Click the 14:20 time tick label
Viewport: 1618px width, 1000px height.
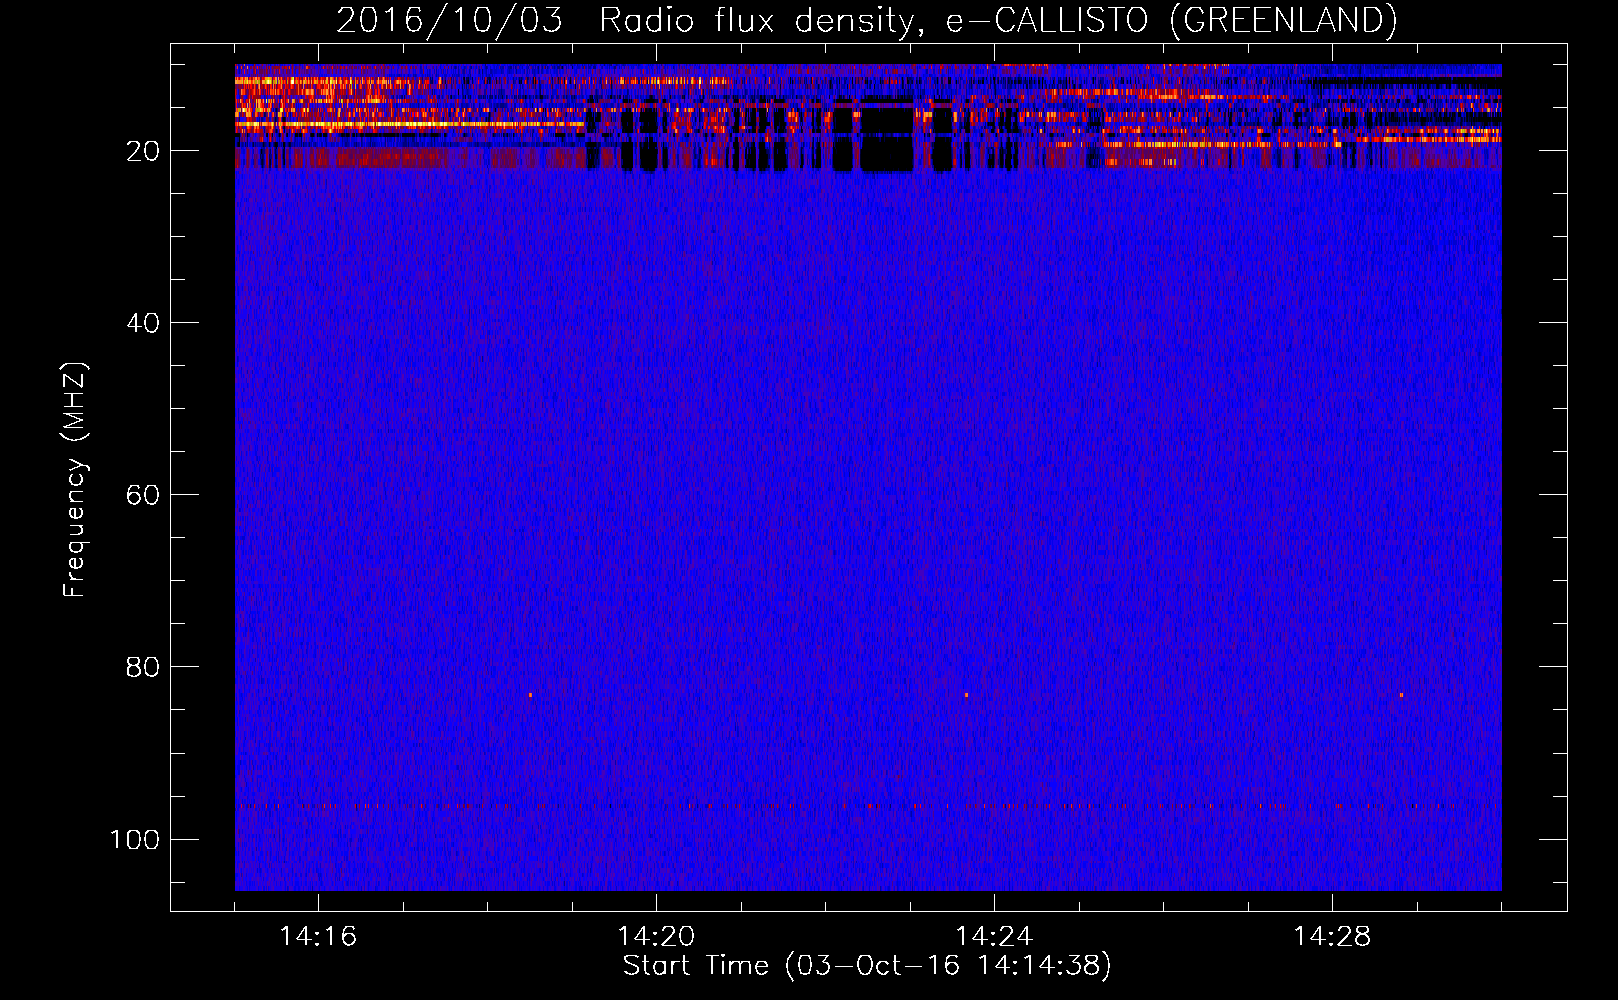[x=656, y=937]
